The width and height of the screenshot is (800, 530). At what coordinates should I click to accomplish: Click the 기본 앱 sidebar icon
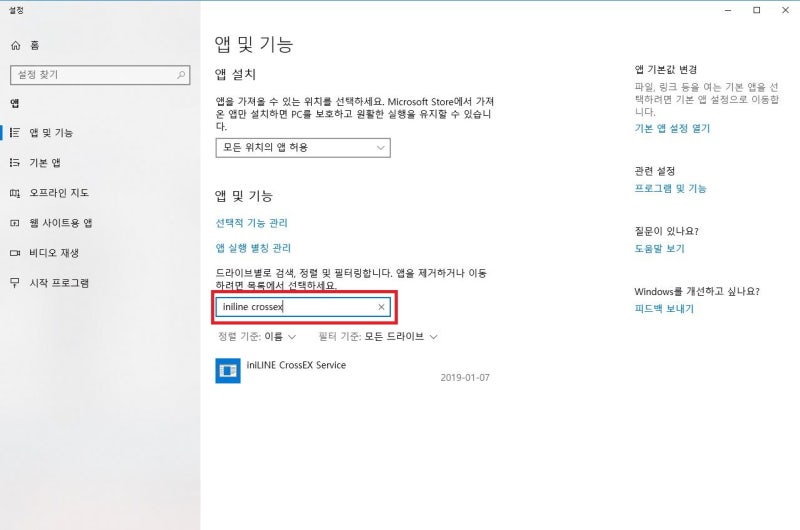[x=15, y=163]
